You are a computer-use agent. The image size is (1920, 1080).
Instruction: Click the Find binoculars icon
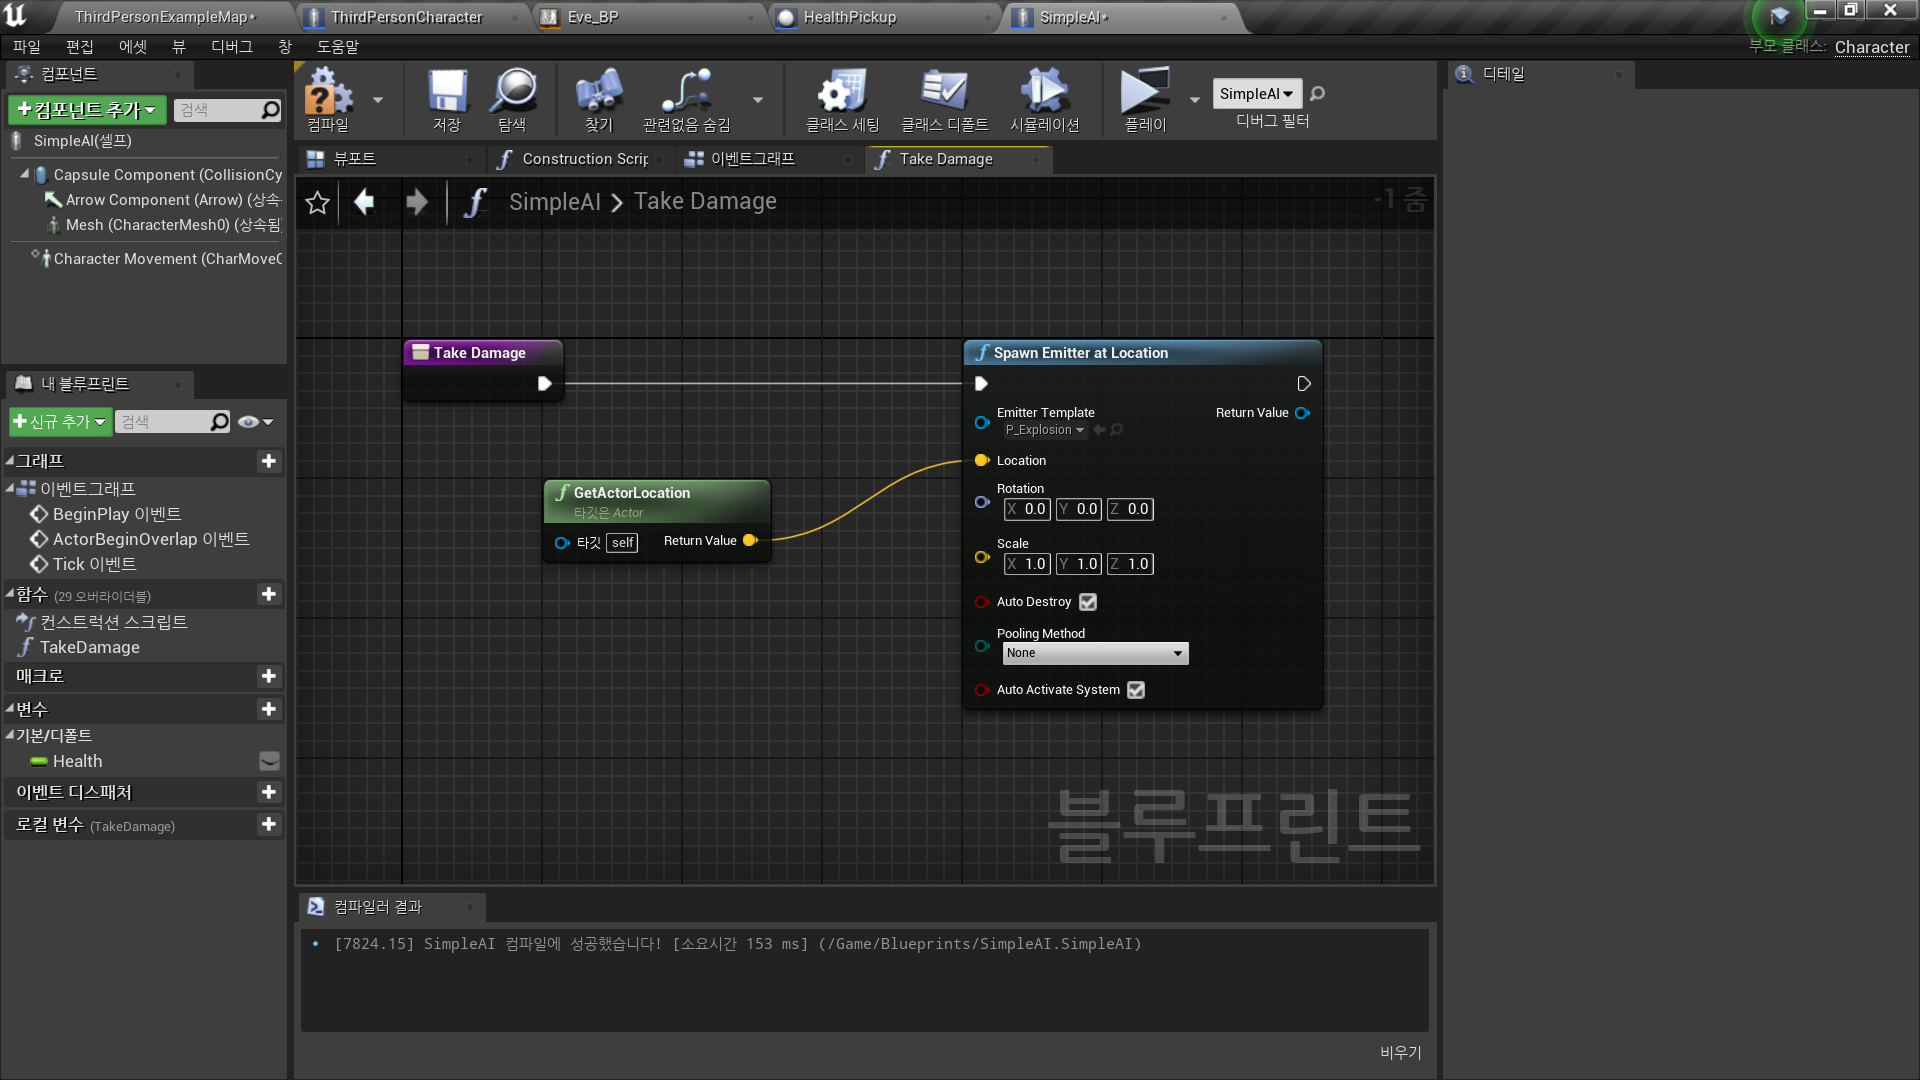tap(598, 93)
